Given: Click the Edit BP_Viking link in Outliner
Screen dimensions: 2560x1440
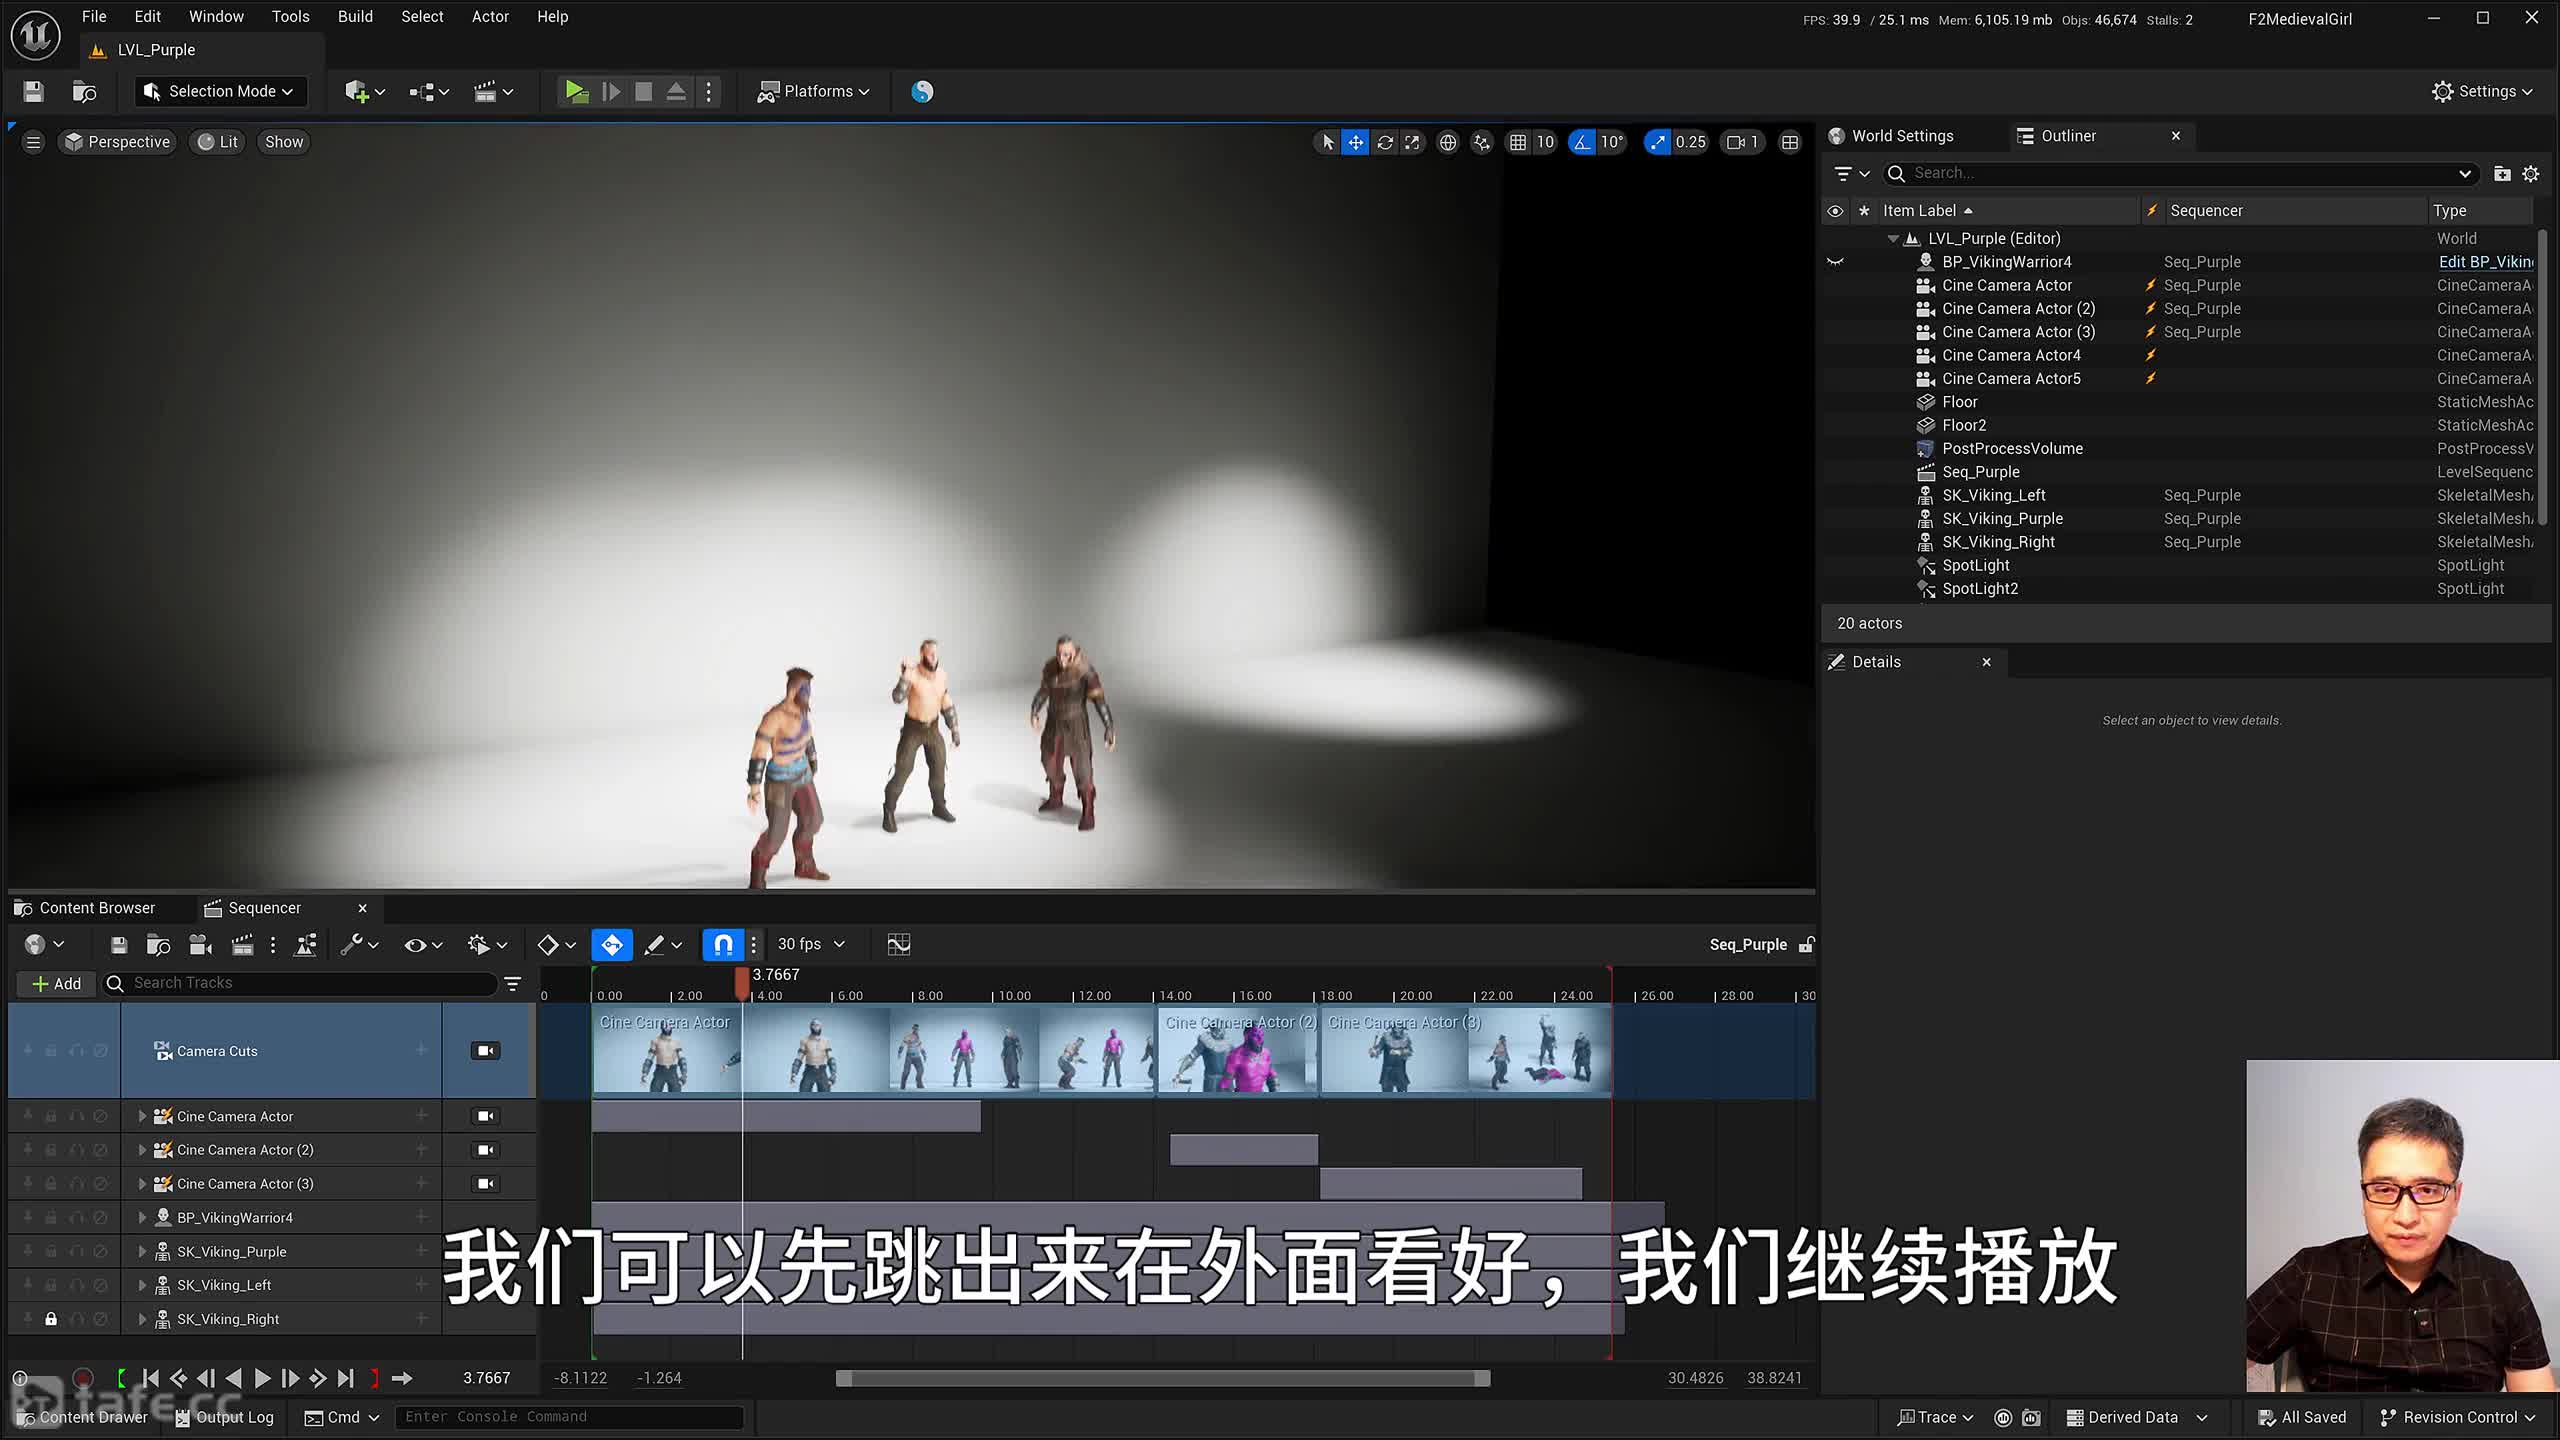Looking at the screenshot, I should (x=2485, y=262).
